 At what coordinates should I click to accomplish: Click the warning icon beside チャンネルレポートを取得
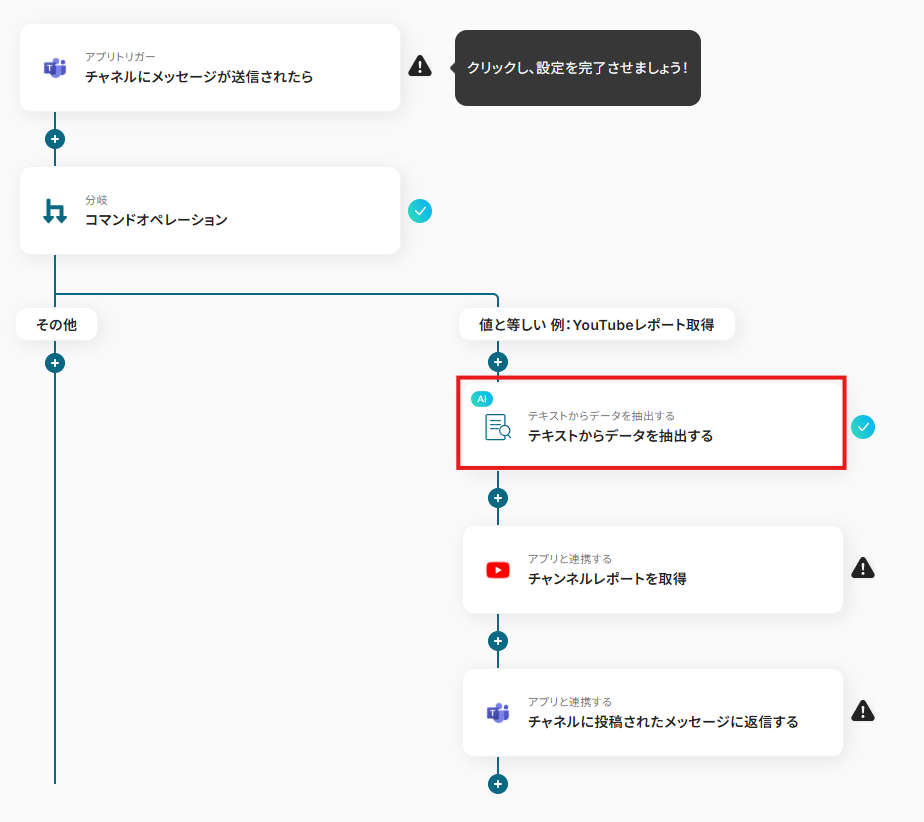coord(863,568)
